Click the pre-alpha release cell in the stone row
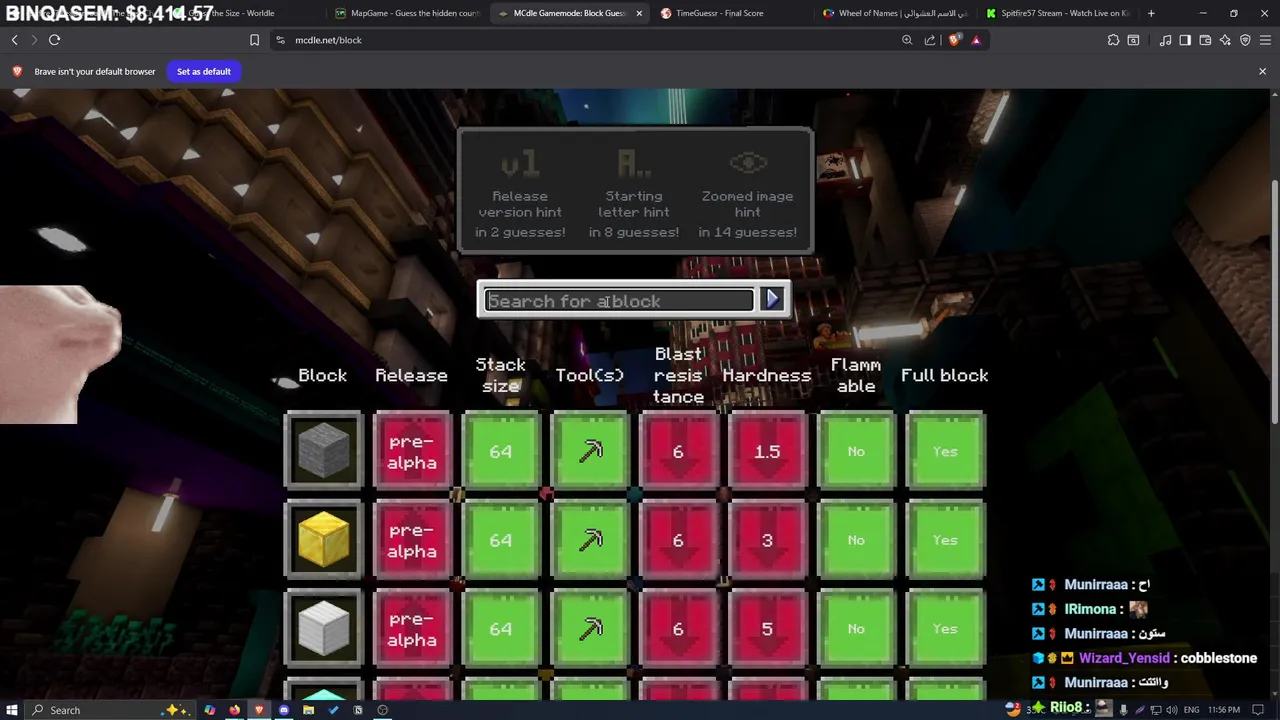The height and width of the screenshot is (720, 1280). (x=412, y=451)
